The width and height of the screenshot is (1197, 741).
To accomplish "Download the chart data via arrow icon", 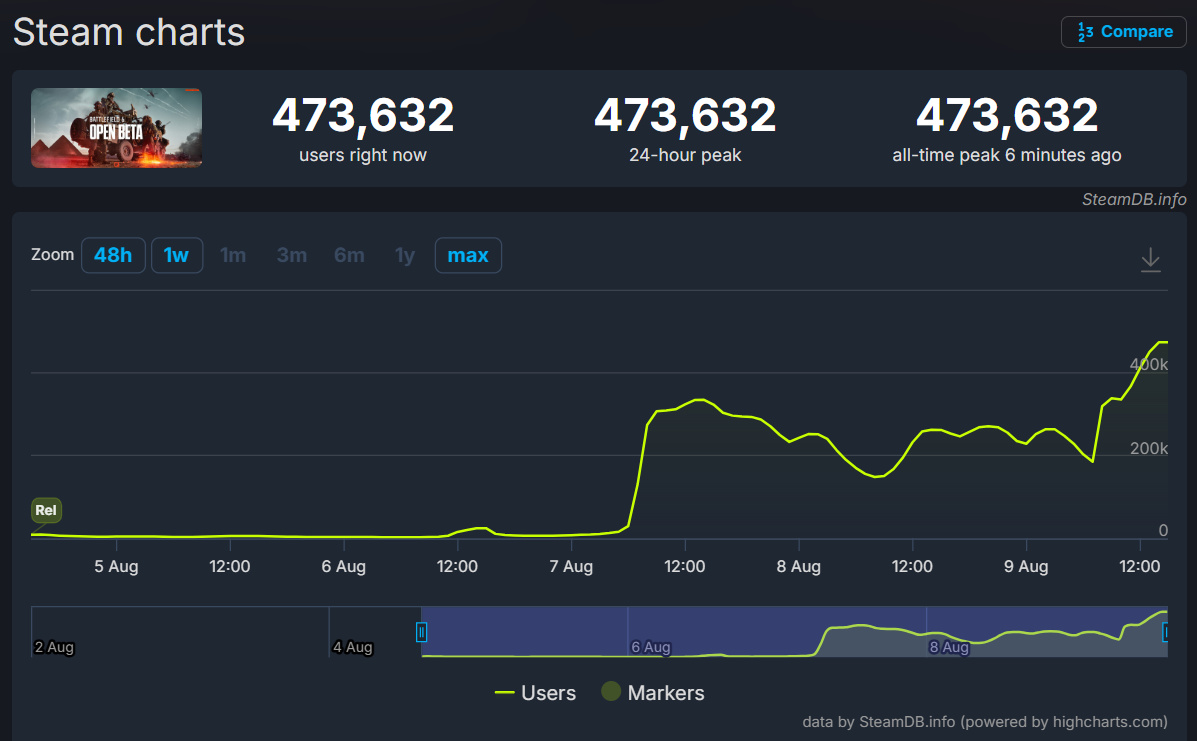I will point(1150,259).
